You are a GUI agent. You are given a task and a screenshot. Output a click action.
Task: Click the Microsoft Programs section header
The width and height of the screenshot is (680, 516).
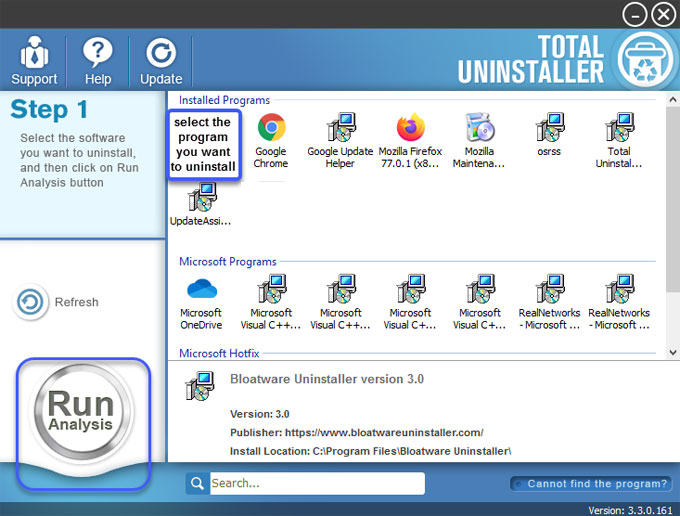(228, 261)
